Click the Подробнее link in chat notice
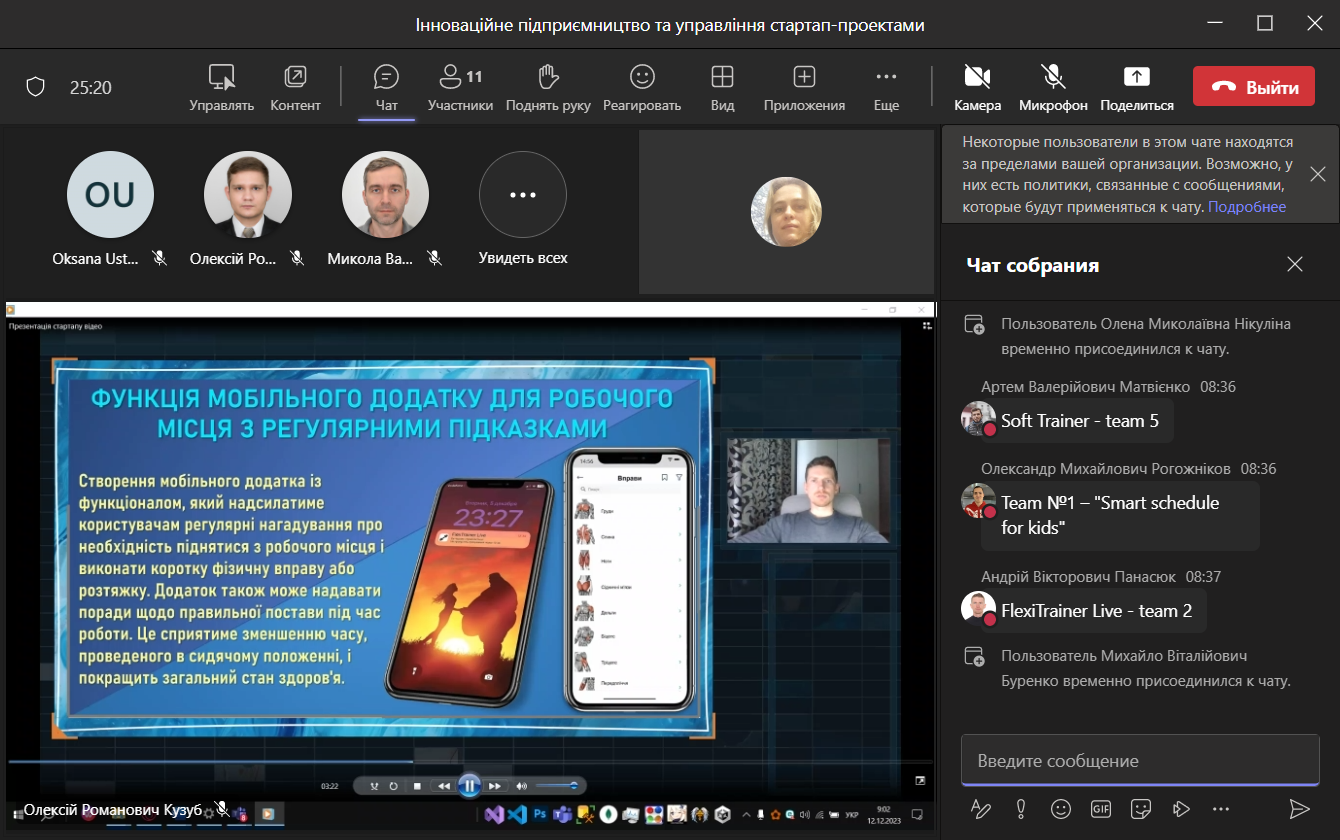The height and width of the screenshot is (840, 1340). pyautogui.click(x=1247, y=207)
